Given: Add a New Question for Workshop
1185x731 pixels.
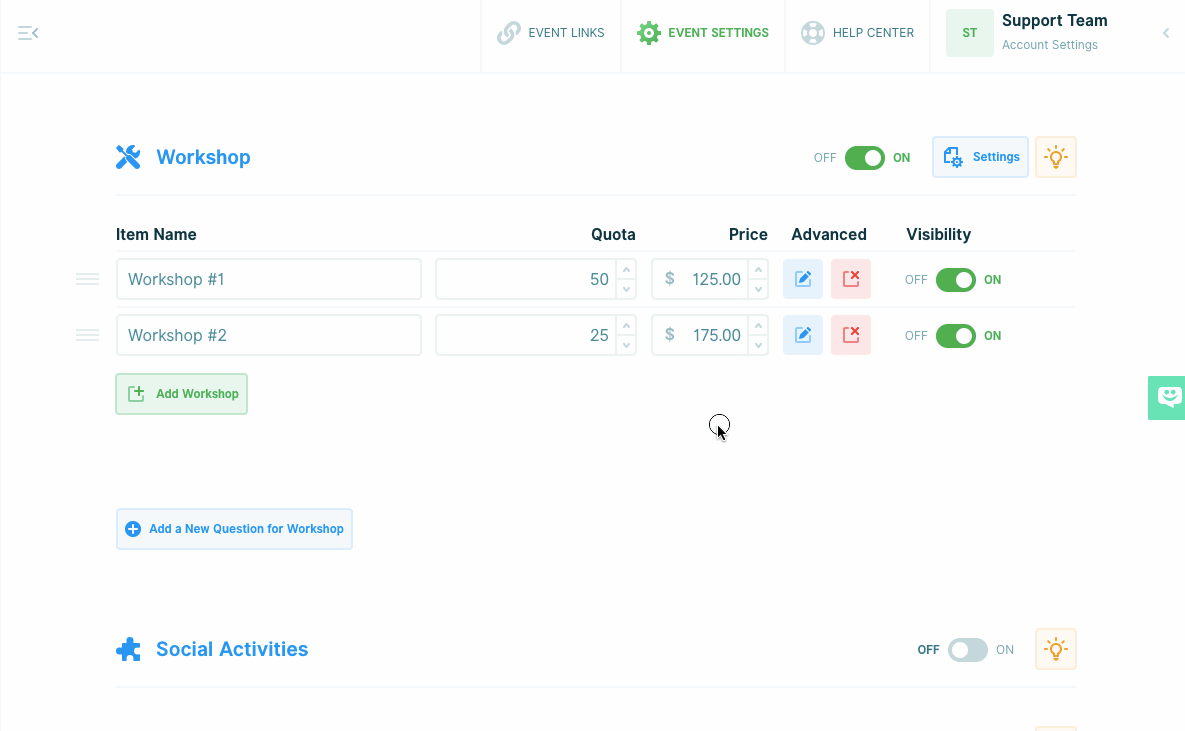Looking at the screenshot, I should [x=235, y=529].
